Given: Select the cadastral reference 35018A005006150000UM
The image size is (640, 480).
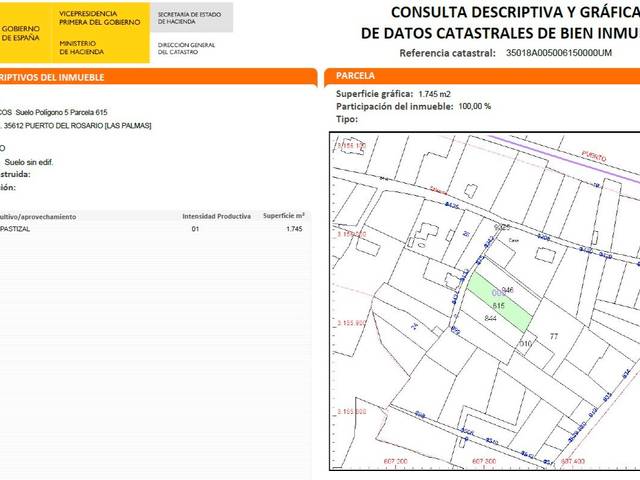Looking at the screenshot, I should pyautogui.click(x=559, y=53).
